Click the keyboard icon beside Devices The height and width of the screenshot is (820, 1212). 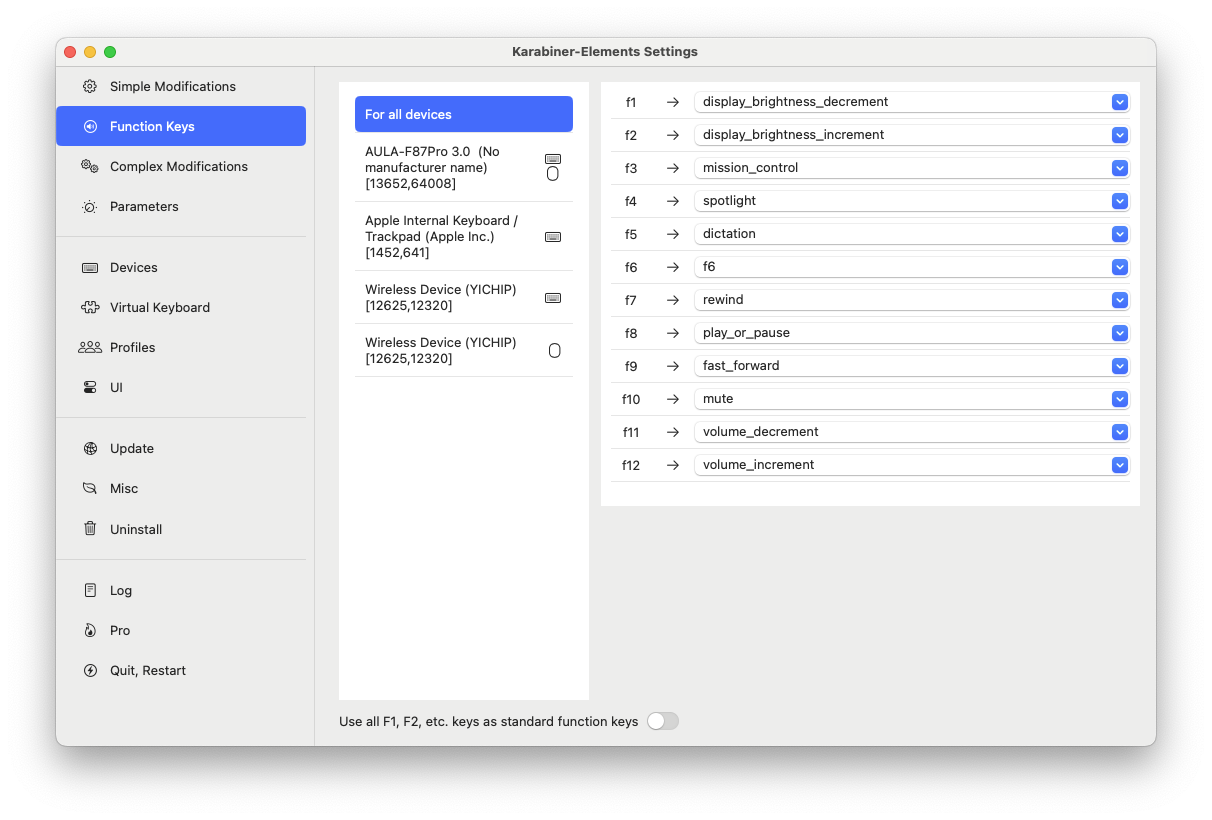point(90,267)
